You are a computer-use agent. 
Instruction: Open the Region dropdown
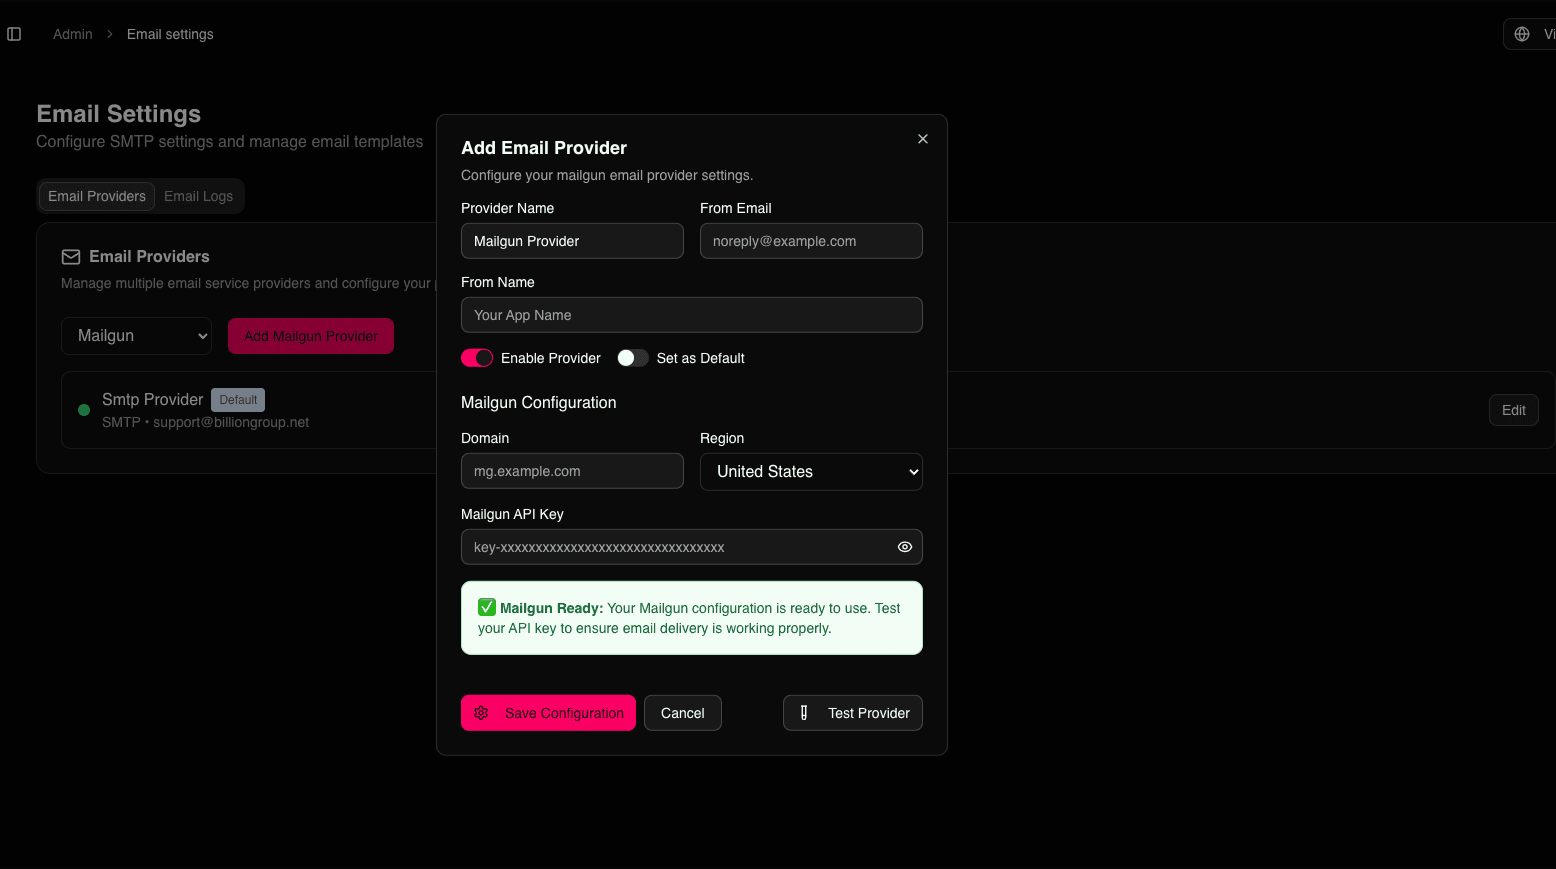[811, 472]
